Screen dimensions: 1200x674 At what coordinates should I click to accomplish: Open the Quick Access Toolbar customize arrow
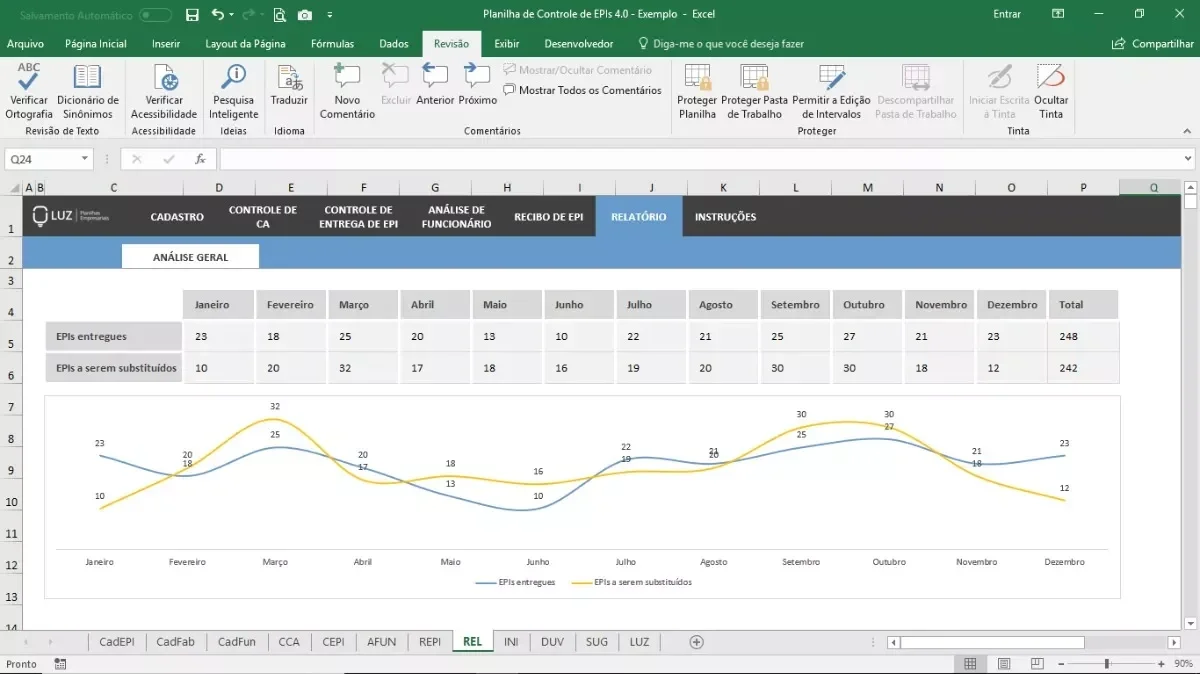(330, 15)
